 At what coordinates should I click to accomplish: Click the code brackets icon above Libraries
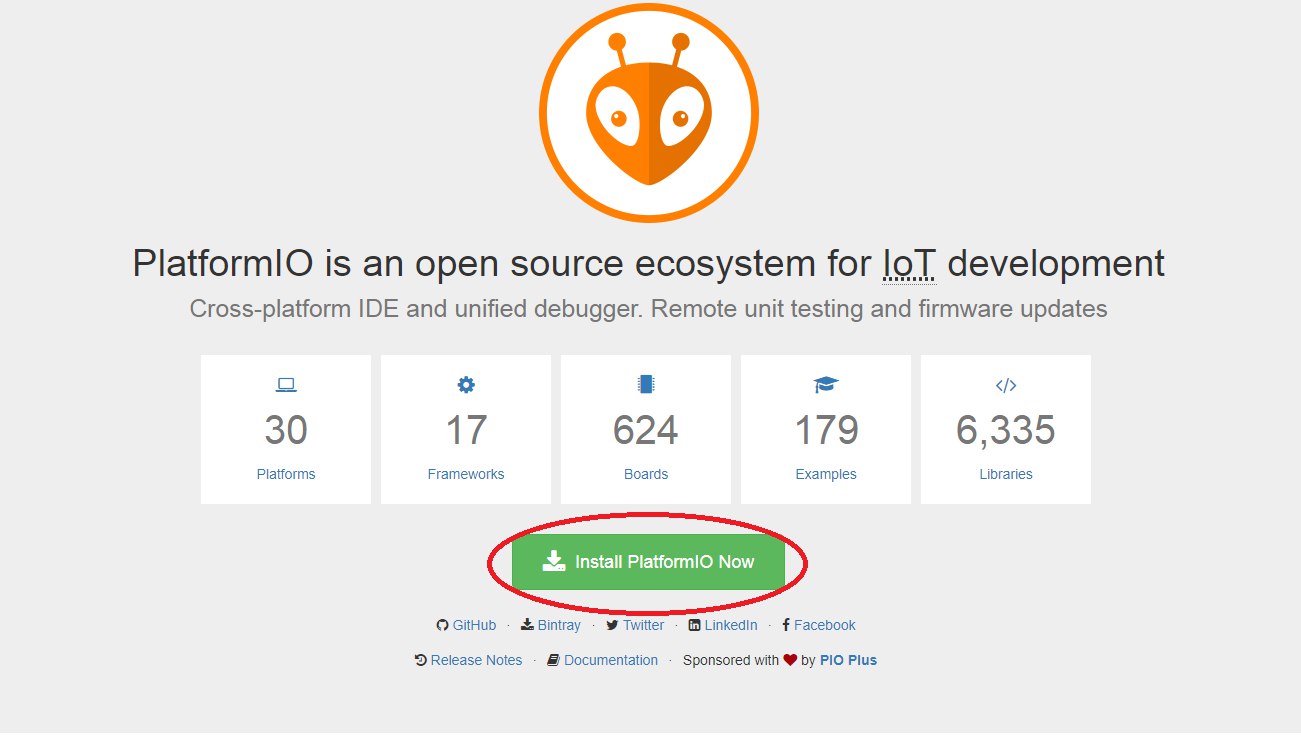pos(1006,385)
